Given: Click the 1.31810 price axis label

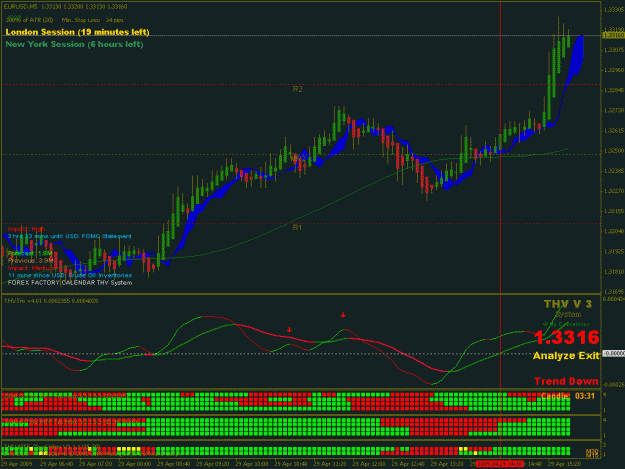Looking at the screenshot, I should (x=614, y=272).
